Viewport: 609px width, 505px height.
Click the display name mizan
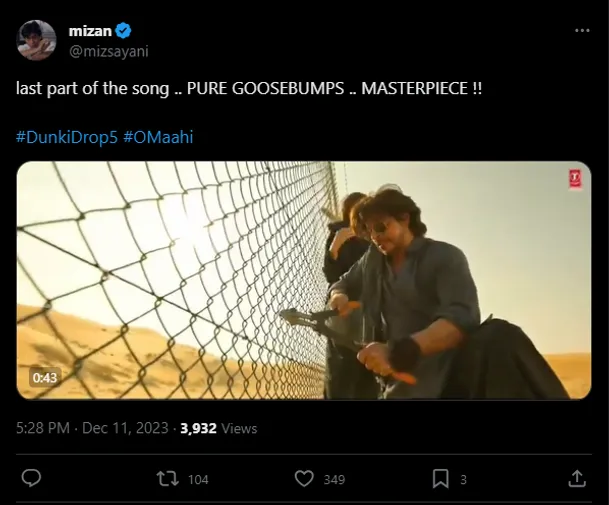(88, 31)
